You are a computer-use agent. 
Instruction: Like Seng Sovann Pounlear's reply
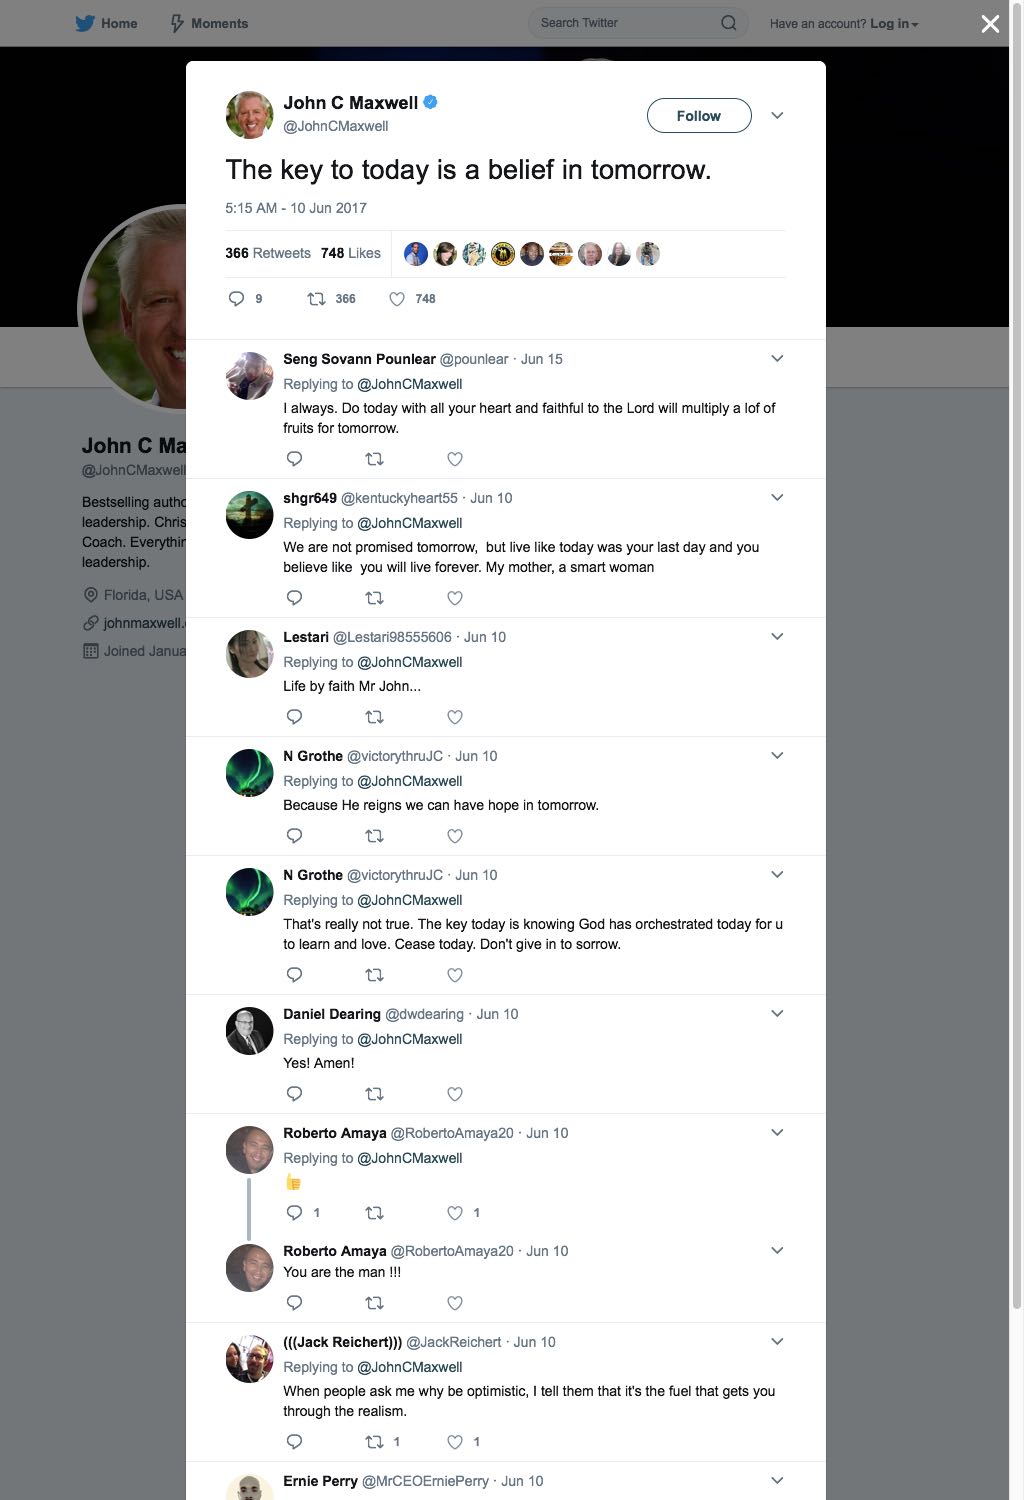pyautogui.click(x=455, y=459)
